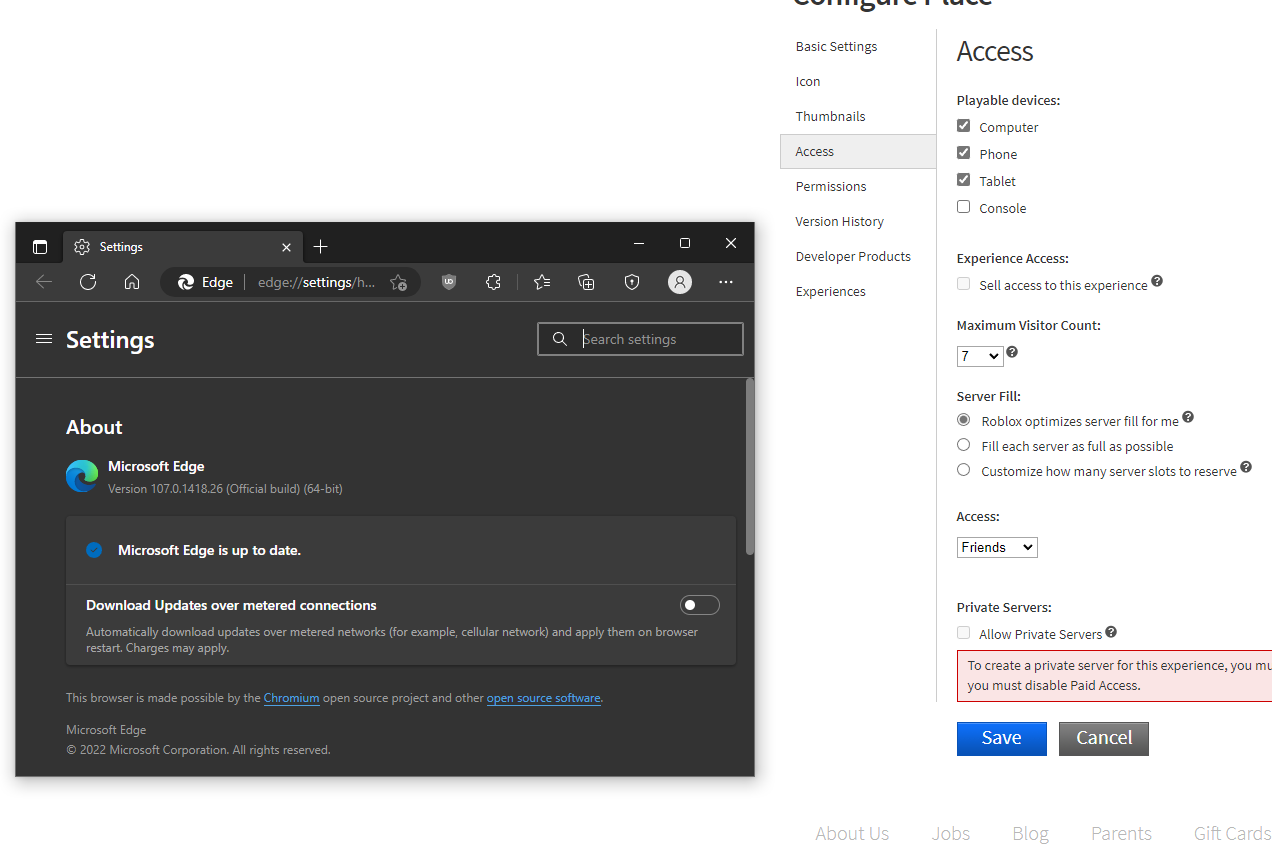Check Allow Private Servers
This screenshot has height=847, width=1272.
pyautogui.click(x=964, y=633)
